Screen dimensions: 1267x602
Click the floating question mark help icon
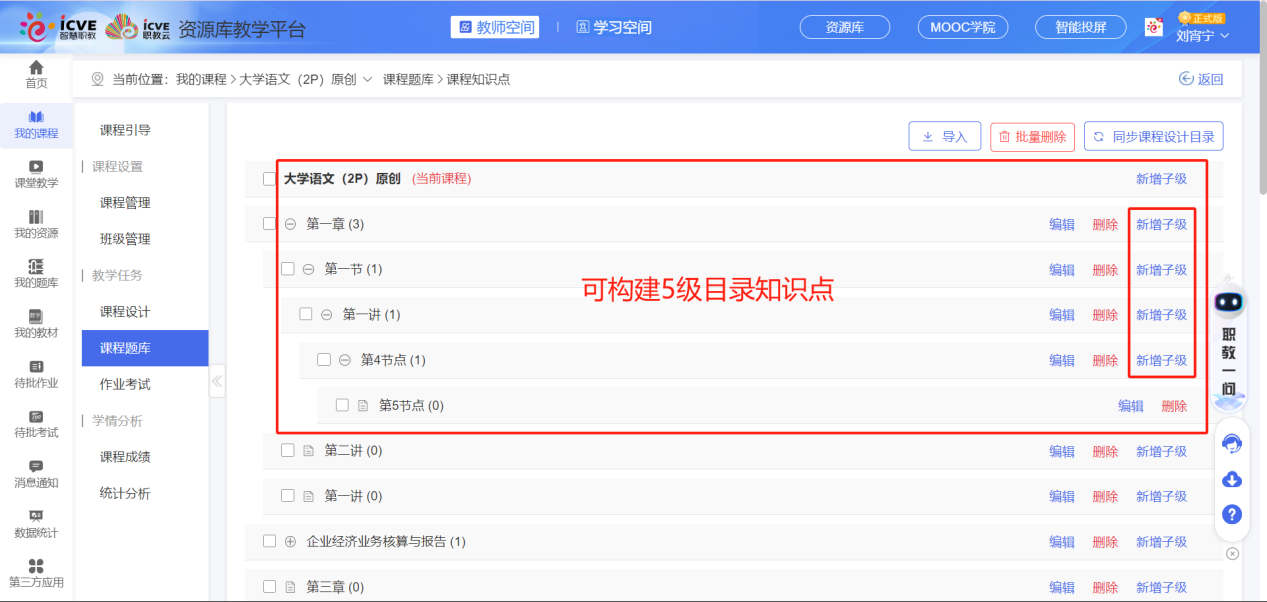(1231, 514)
